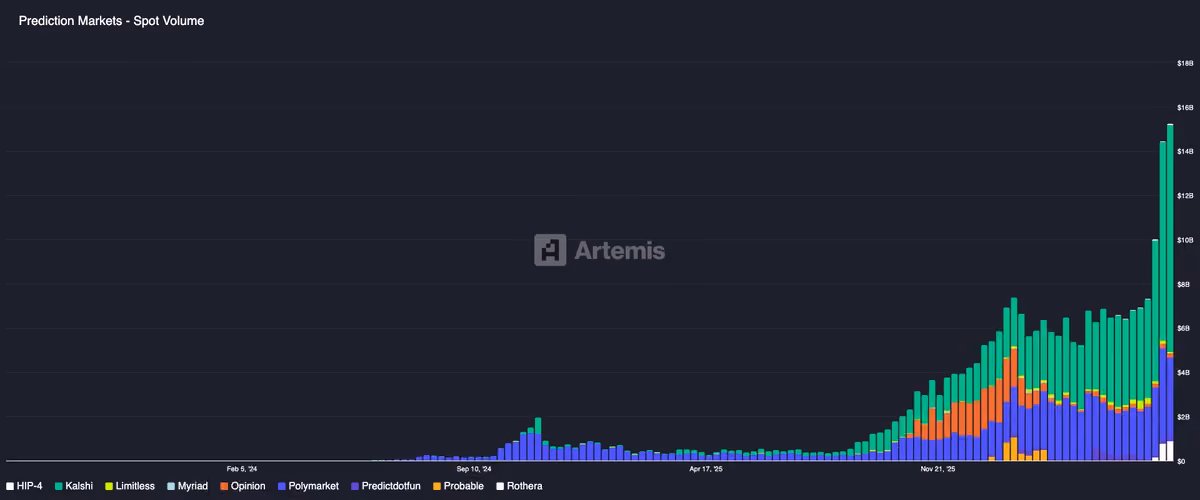Toggle the Opinion legend entry
The image size is (1200, 500).
click(x=245, y=485)
